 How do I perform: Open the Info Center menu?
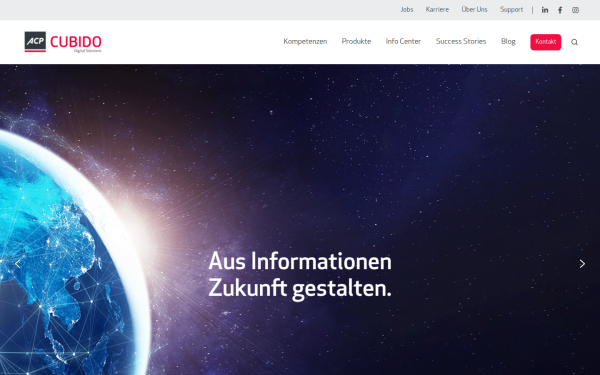[403, 41]
